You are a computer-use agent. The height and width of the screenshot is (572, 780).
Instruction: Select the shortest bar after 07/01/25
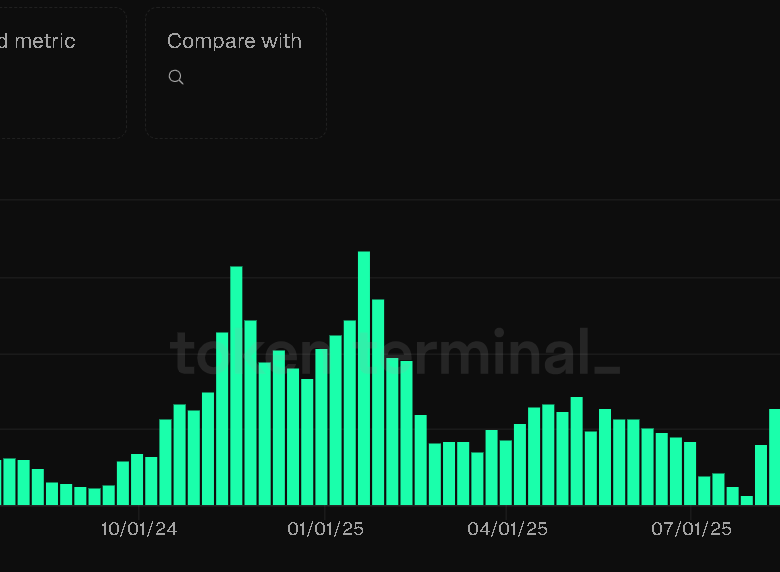[747, 500]
